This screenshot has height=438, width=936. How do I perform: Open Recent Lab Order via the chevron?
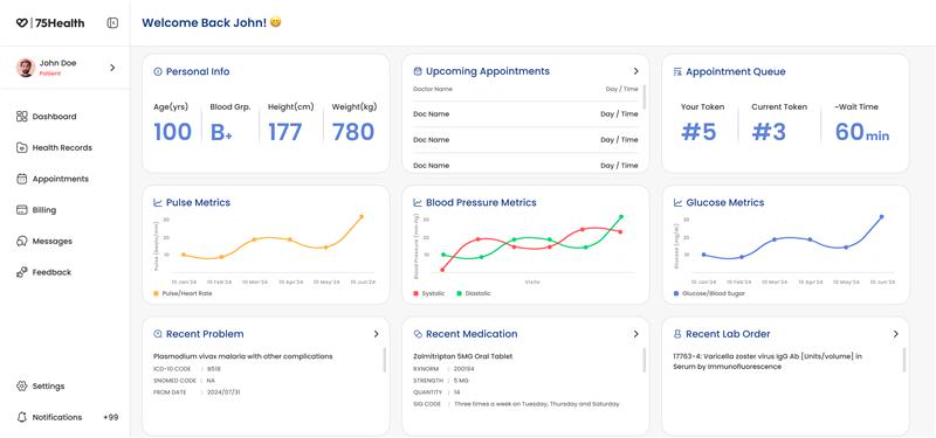[x=895, y=334]
